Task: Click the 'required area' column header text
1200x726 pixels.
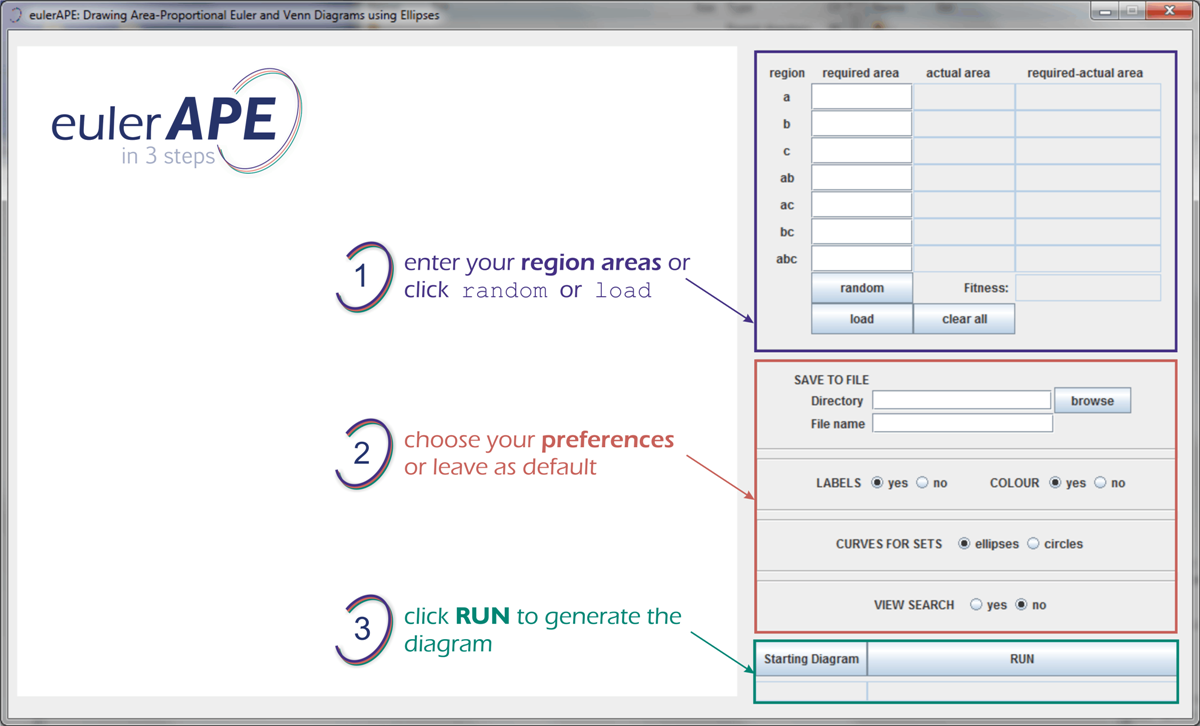Action: 861,73
